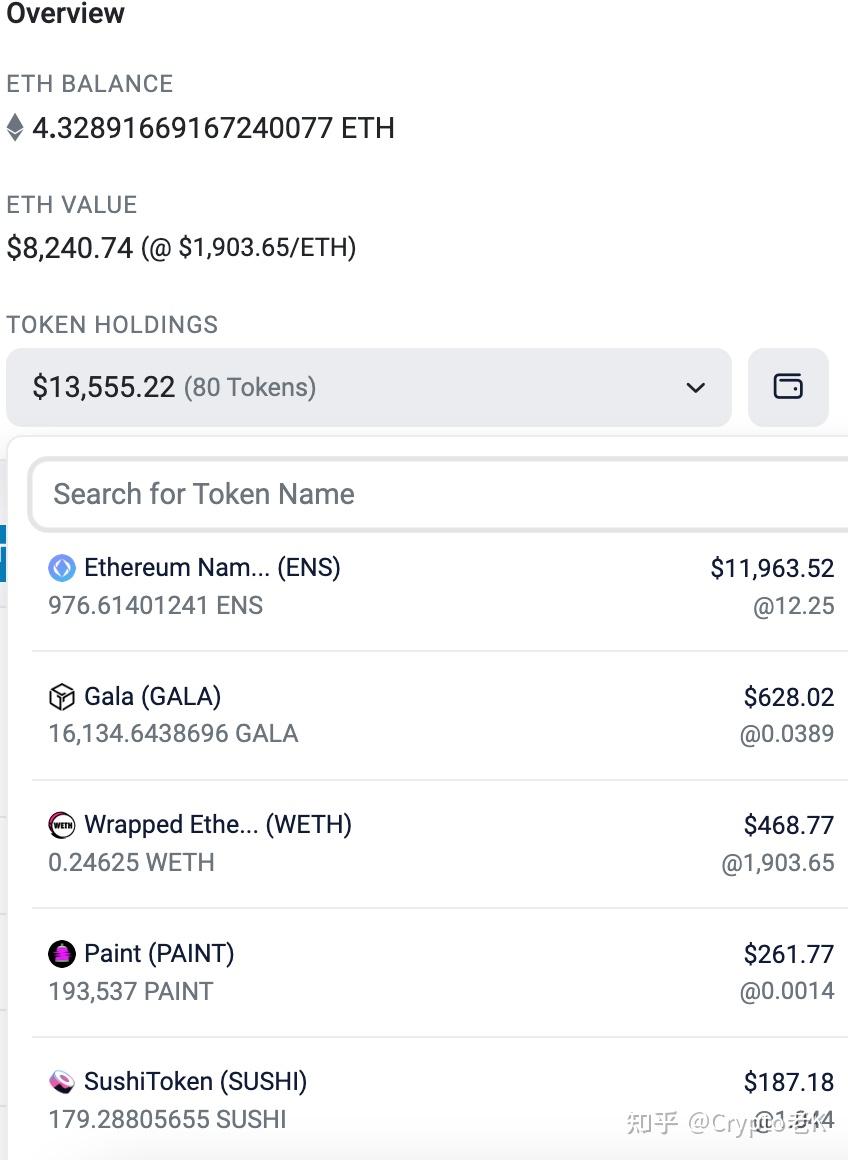Click the 193,537 PAINT balance text

131,992
